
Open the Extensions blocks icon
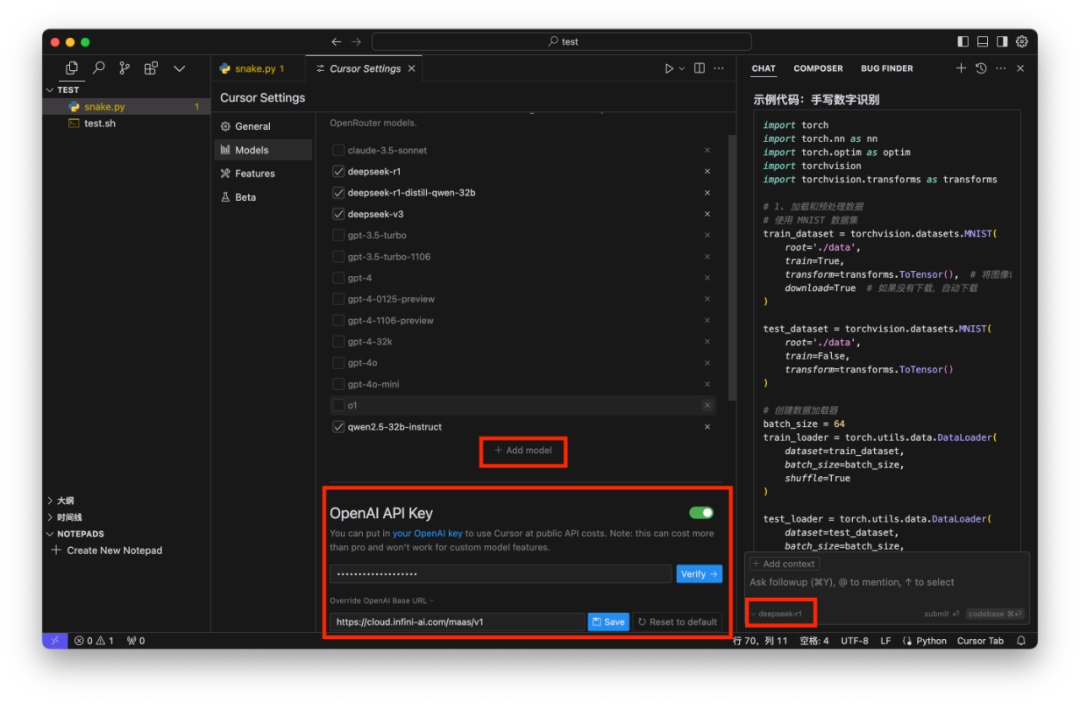tap(151, 68)
